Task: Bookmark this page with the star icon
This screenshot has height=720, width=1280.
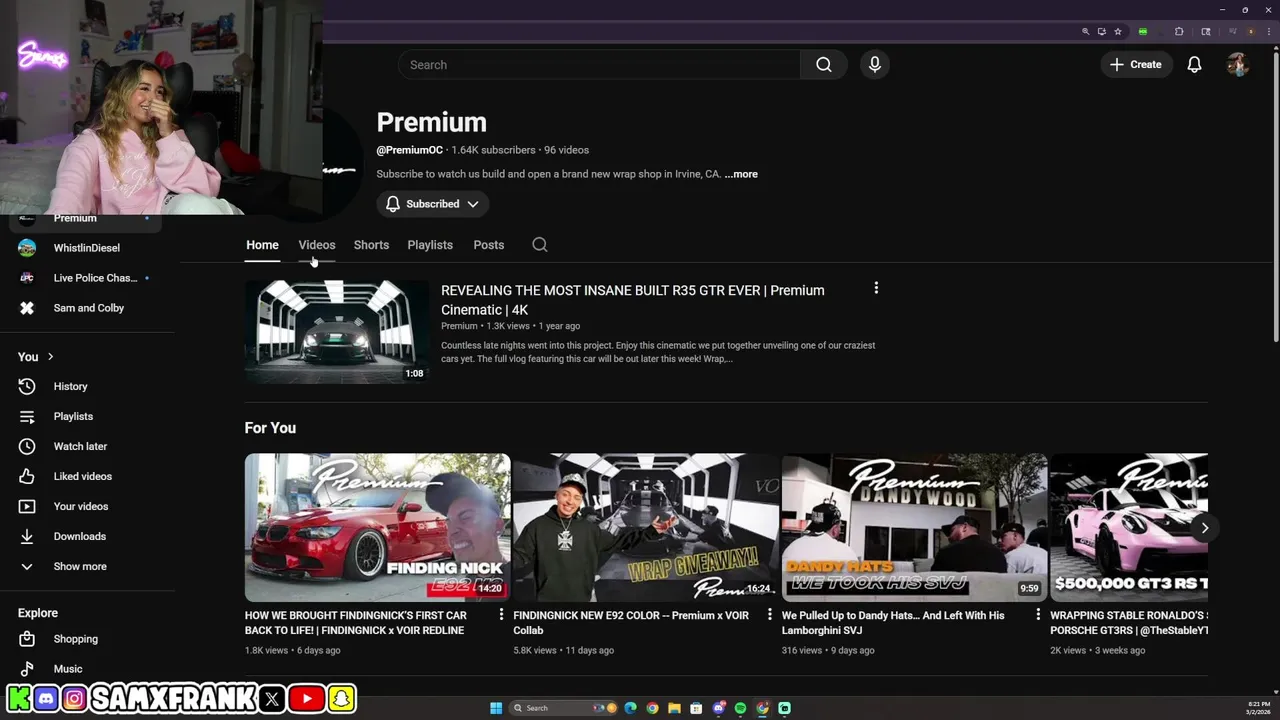Action: click(x=1118, y=31)
